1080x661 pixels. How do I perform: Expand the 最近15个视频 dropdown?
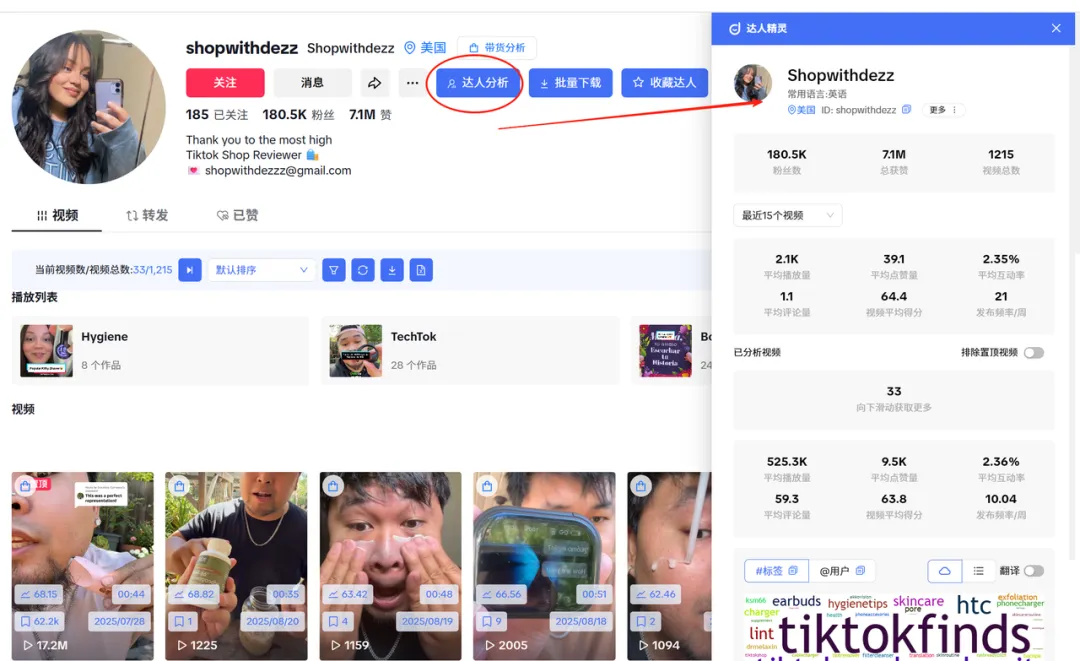(787, 215)
